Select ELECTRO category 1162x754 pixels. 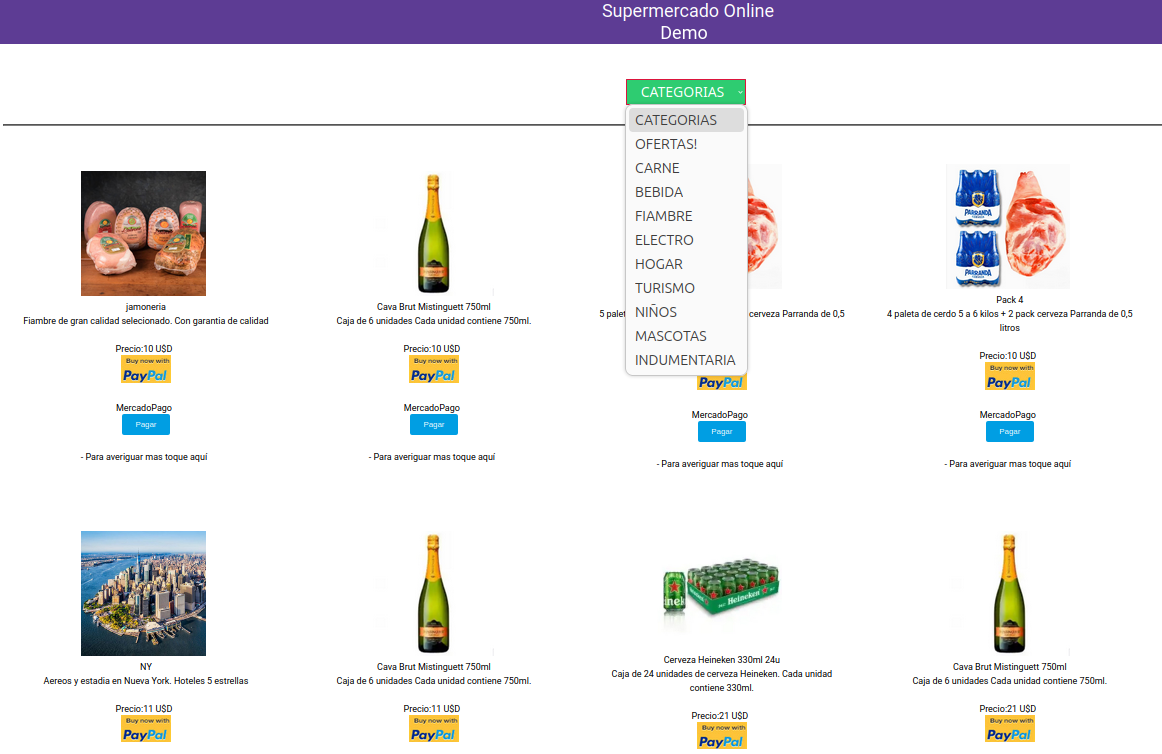686,240
